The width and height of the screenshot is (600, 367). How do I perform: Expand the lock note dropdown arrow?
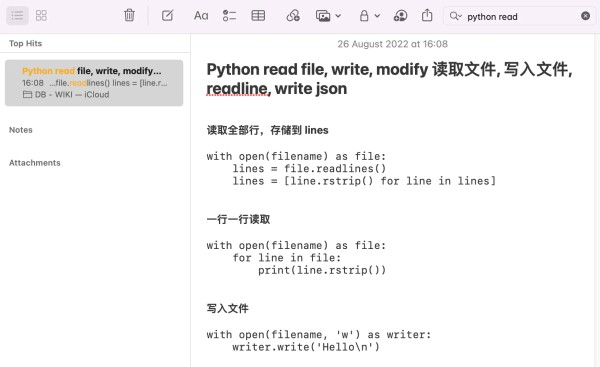coord(377,16)
